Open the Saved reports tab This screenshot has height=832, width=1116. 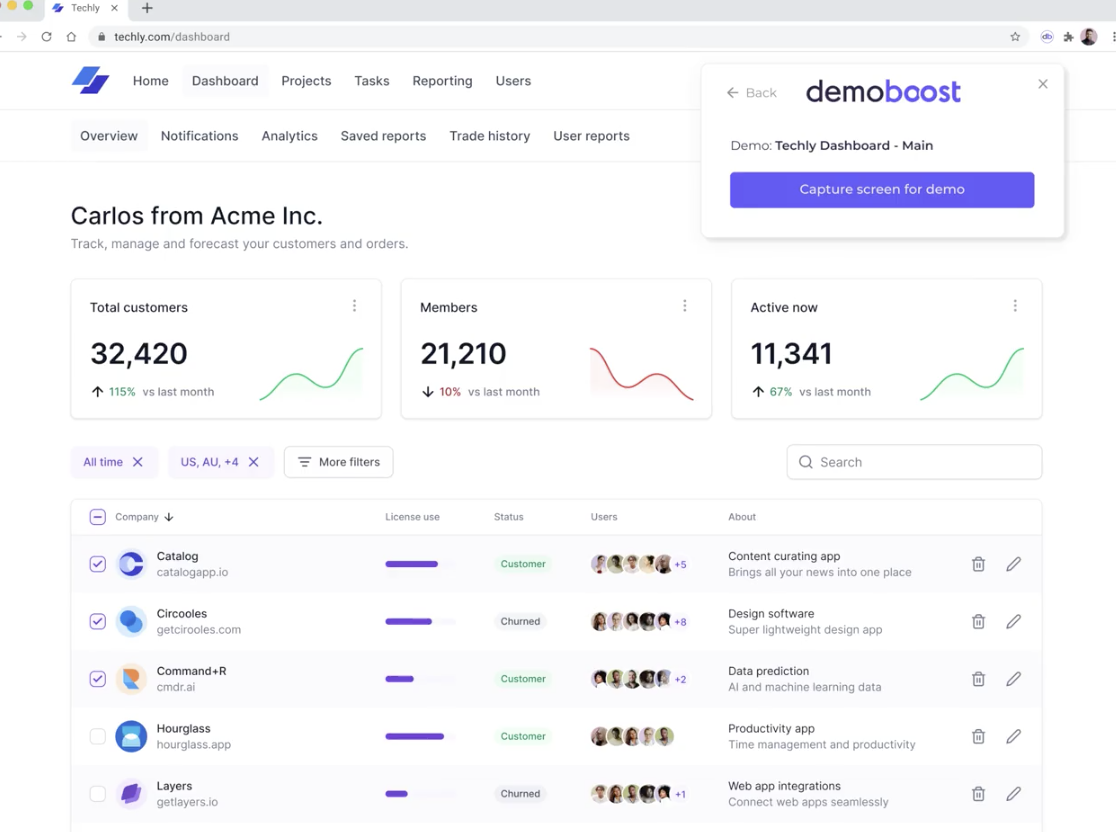tap(383, 136)
